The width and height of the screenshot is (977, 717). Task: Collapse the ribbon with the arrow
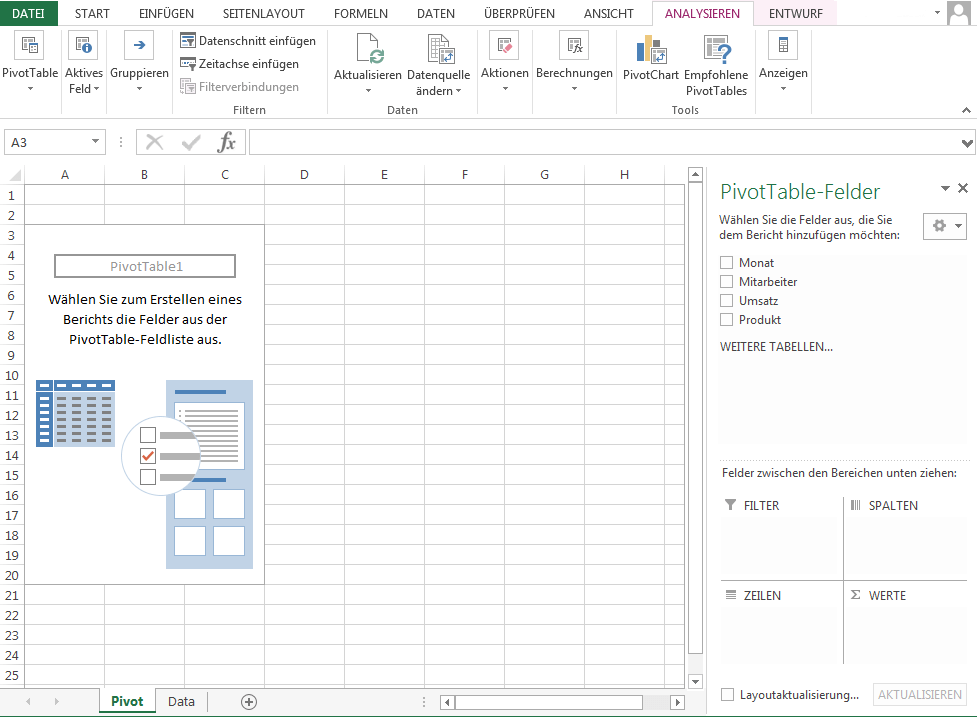coord(966,110)
